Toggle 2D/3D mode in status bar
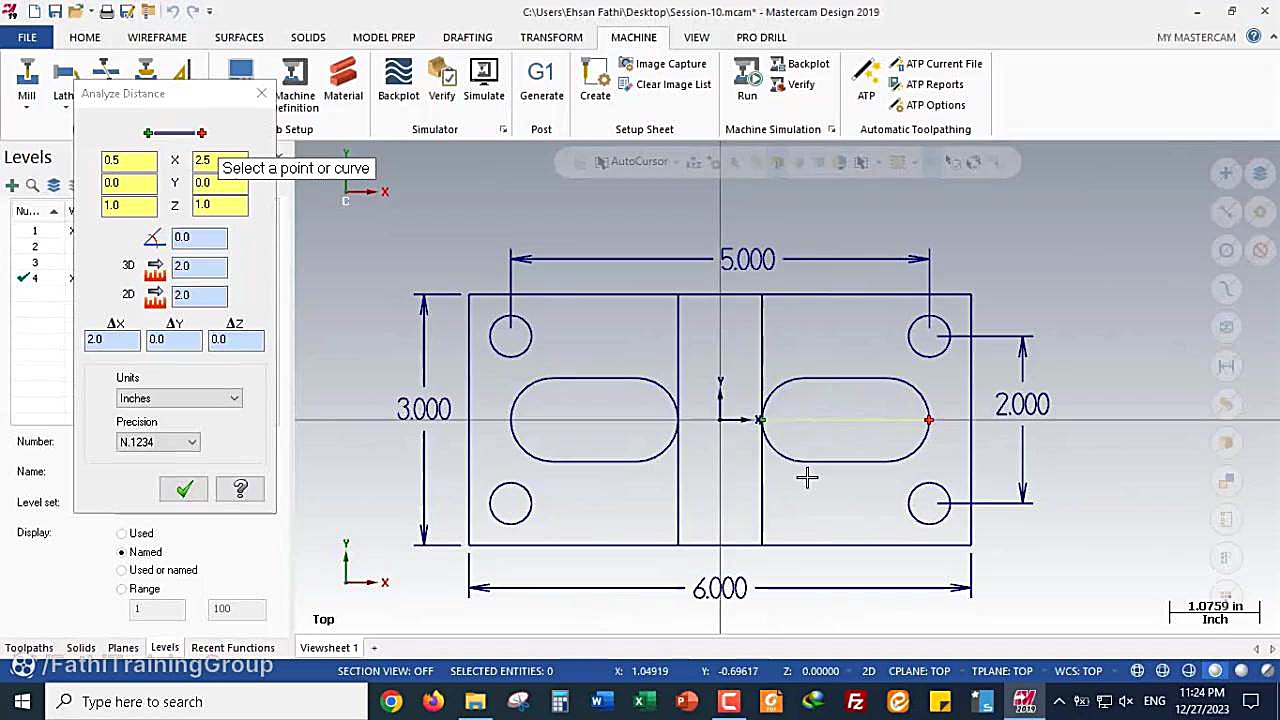This screenshot has width=1280, height=720. click(x=869, y=671)
